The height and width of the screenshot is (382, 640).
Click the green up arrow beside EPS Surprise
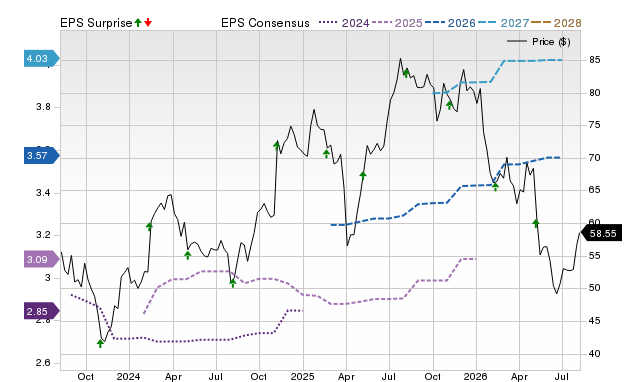[138, 23]
